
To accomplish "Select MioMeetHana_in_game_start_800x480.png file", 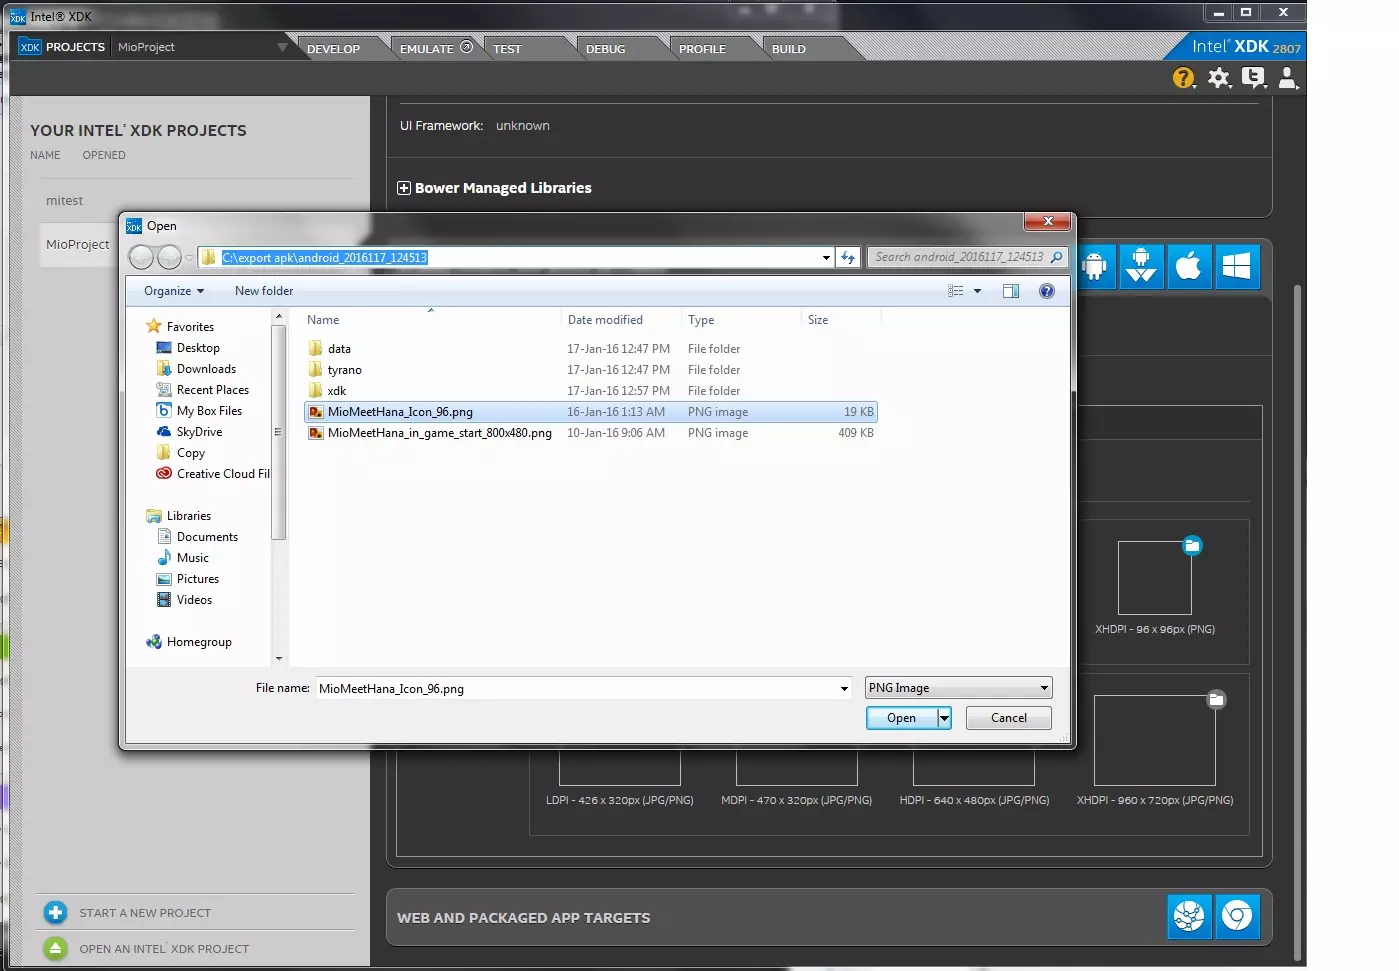I will 439,433.
